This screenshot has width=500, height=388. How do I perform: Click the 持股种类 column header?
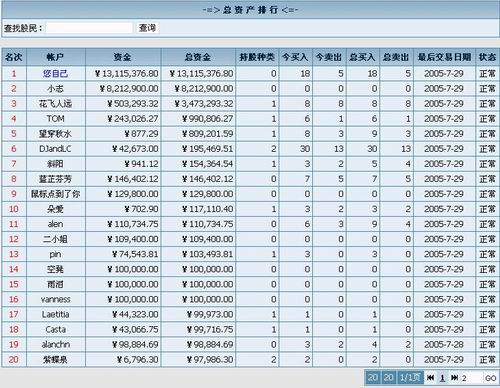(257, 57)
